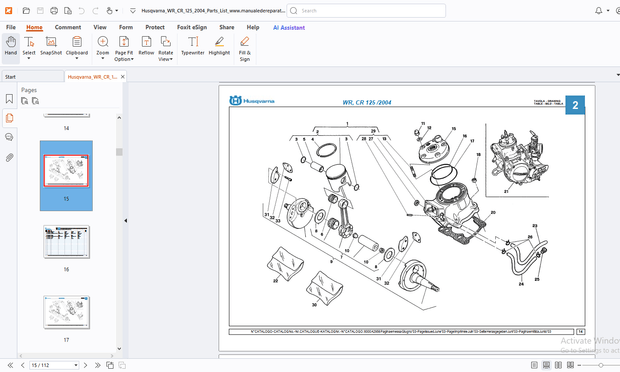Switch to continuous page view mode
620x372 pixels.
[546, 365]
